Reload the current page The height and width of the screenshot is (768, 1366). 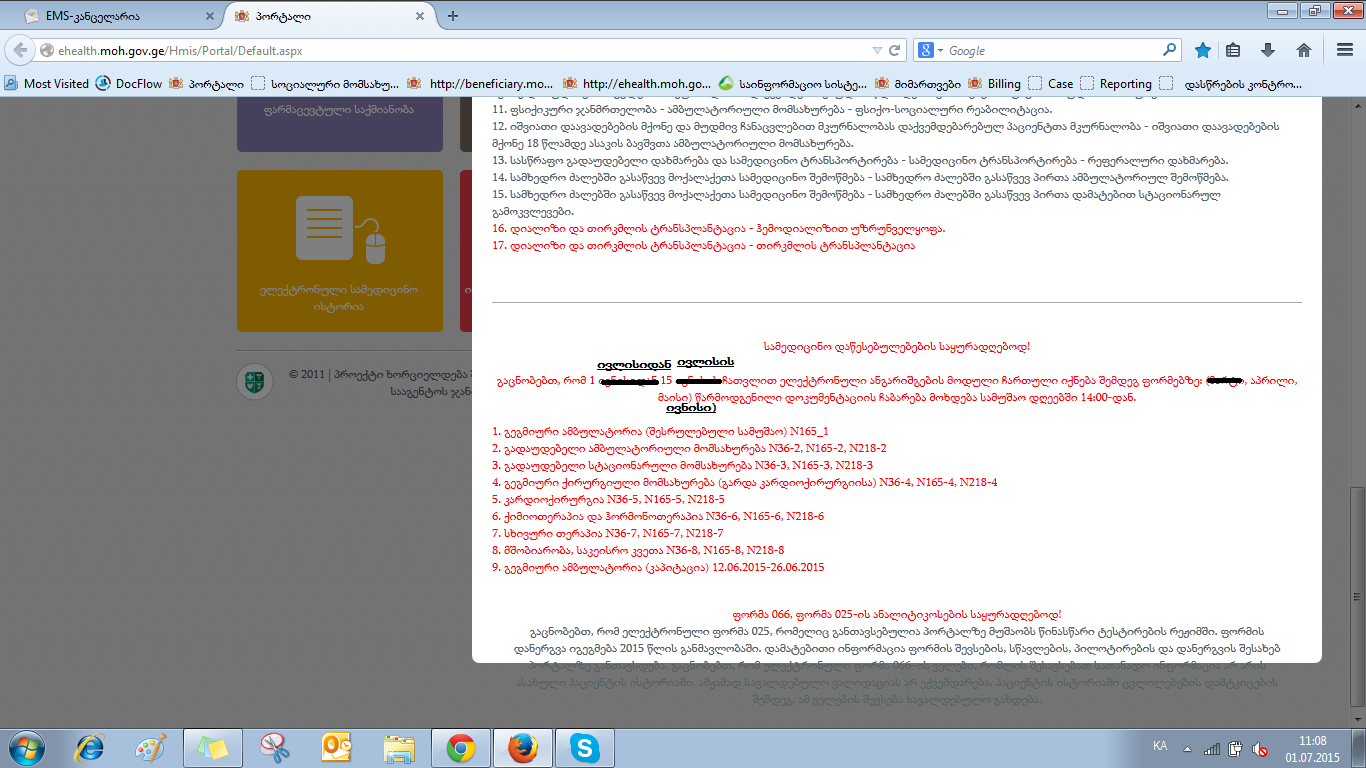(x=894, y=50)
